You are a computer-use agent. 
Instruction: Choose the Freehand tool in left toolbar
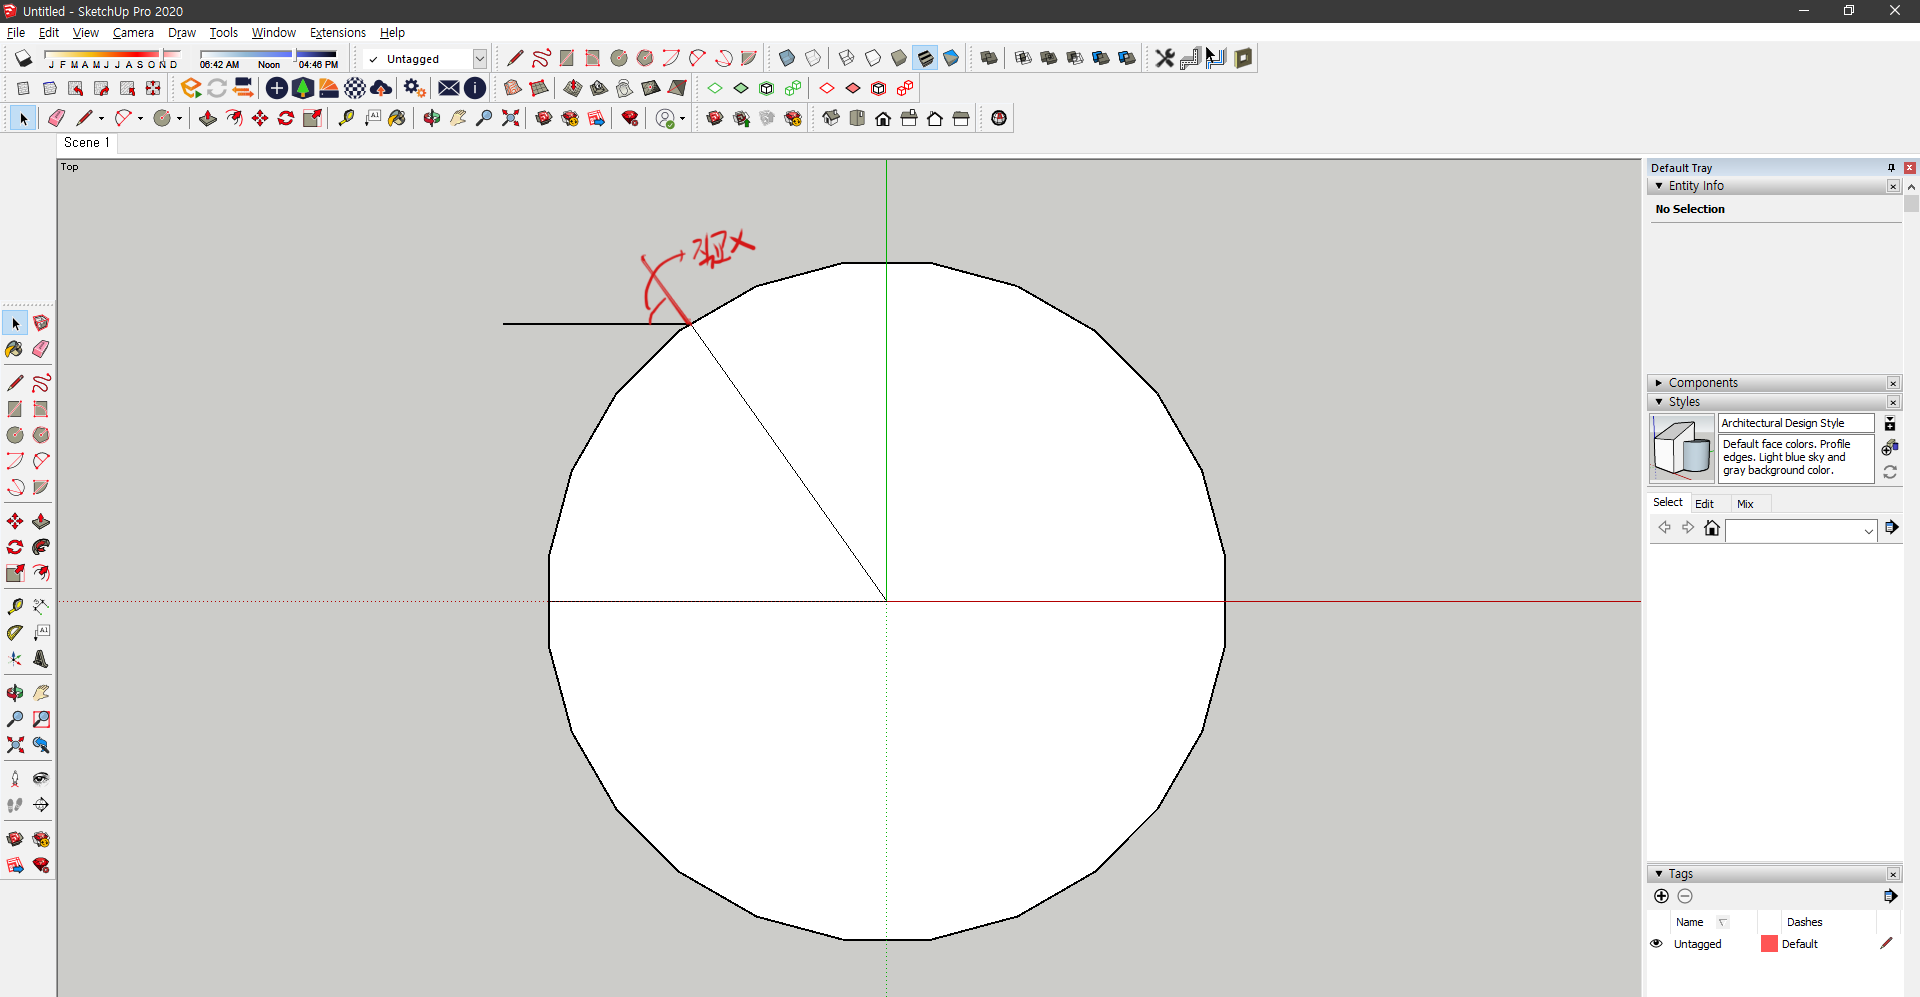[x=41, y=383]
